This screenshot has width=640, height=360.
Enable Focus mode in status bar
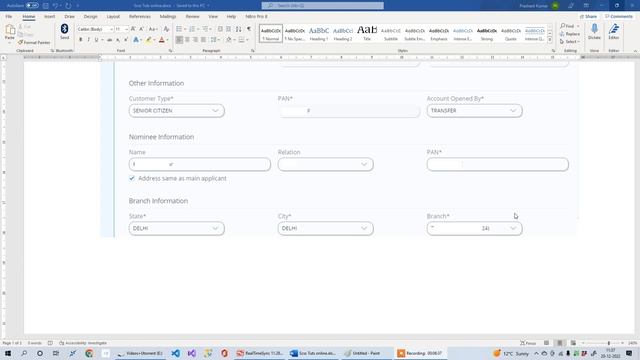click(528, 343)
